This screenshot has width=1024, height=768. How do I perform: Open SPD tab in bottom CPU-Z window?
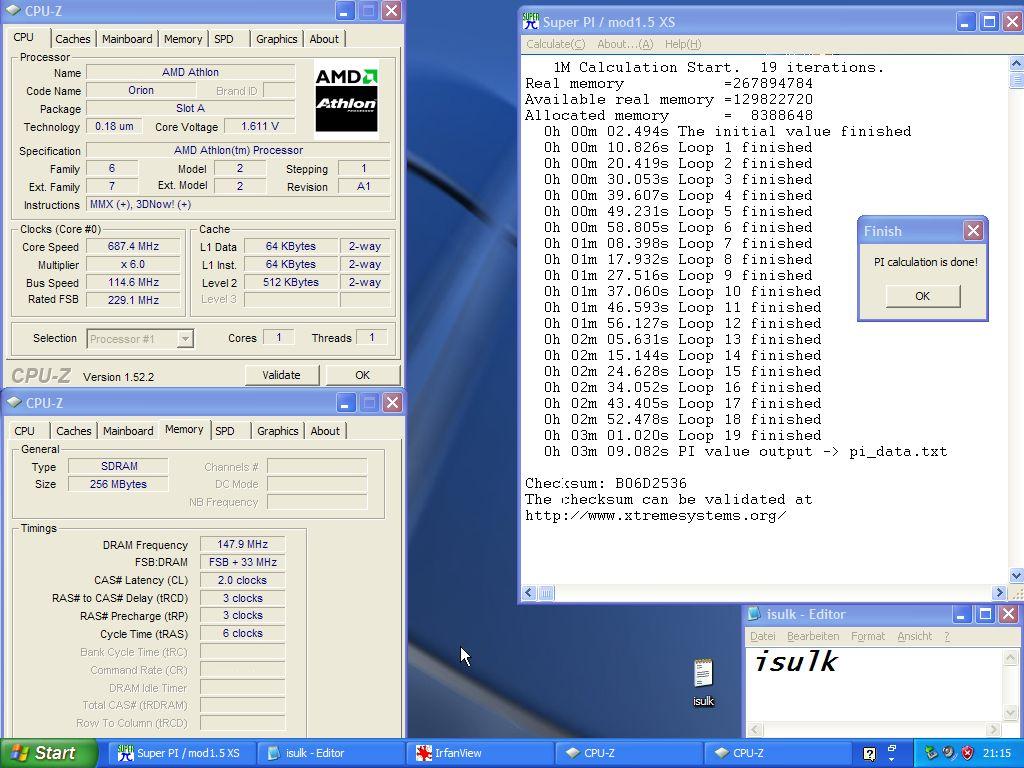pos(225,431)
